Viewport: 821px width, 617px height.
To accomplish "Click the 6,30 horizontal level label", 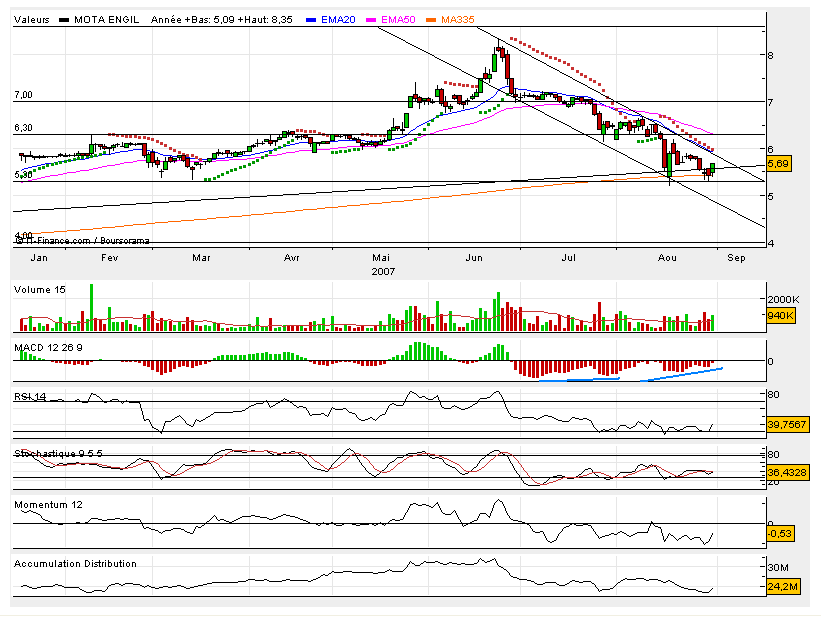I will pyautogui.click(x=23, y=128).
